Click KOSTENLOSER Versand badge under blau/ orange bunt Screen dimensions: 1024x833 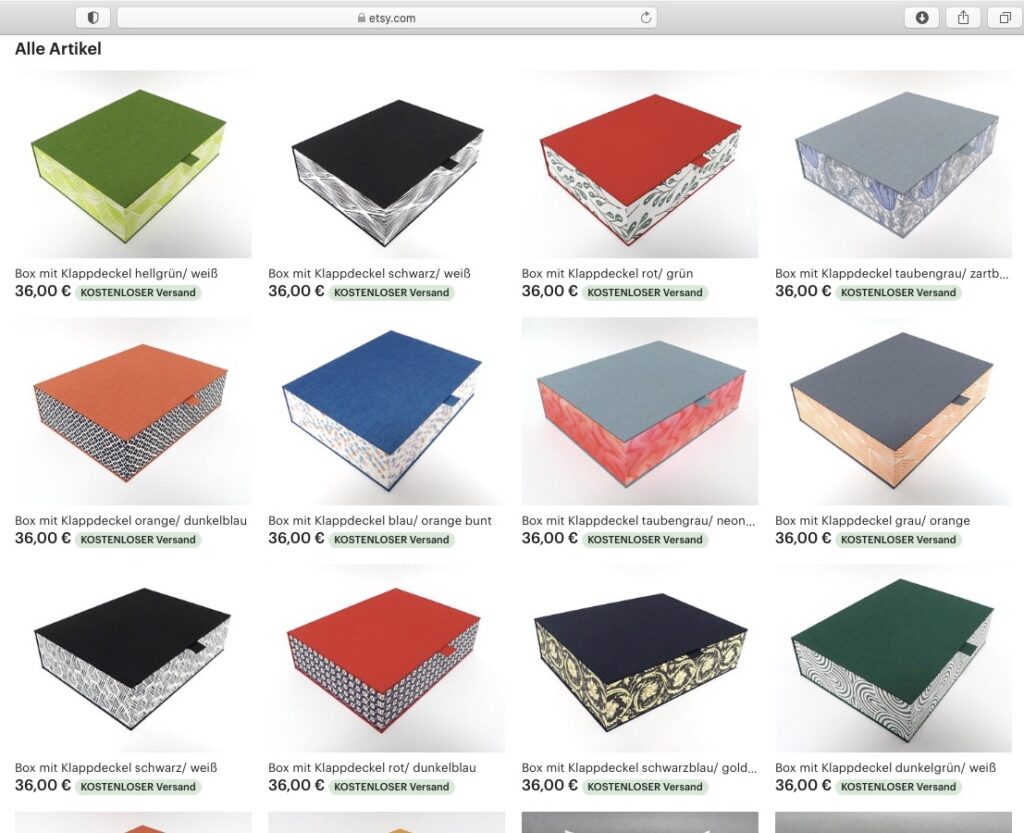tap(392, 540)
